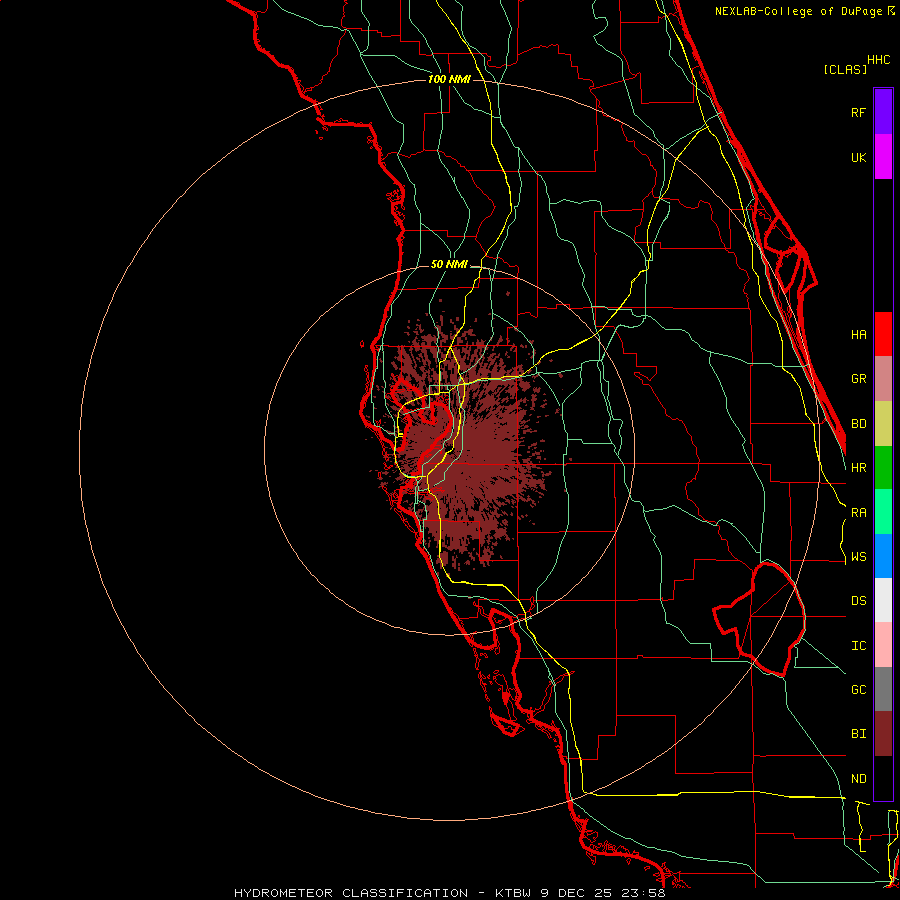Click the DS legend label
Viewport: 900px width, 900px height.
pos(859,601)
